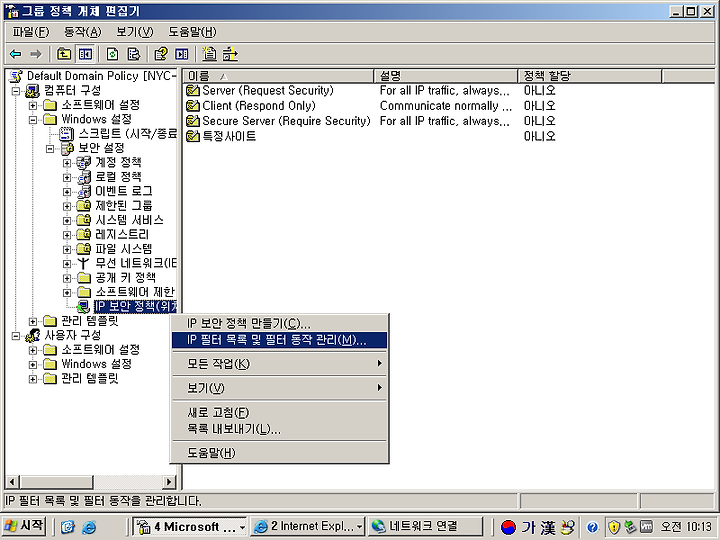Screen dimensions: 720x540
Task: Select the Secure Server (Require Security) policy icon
Action: 192,121
